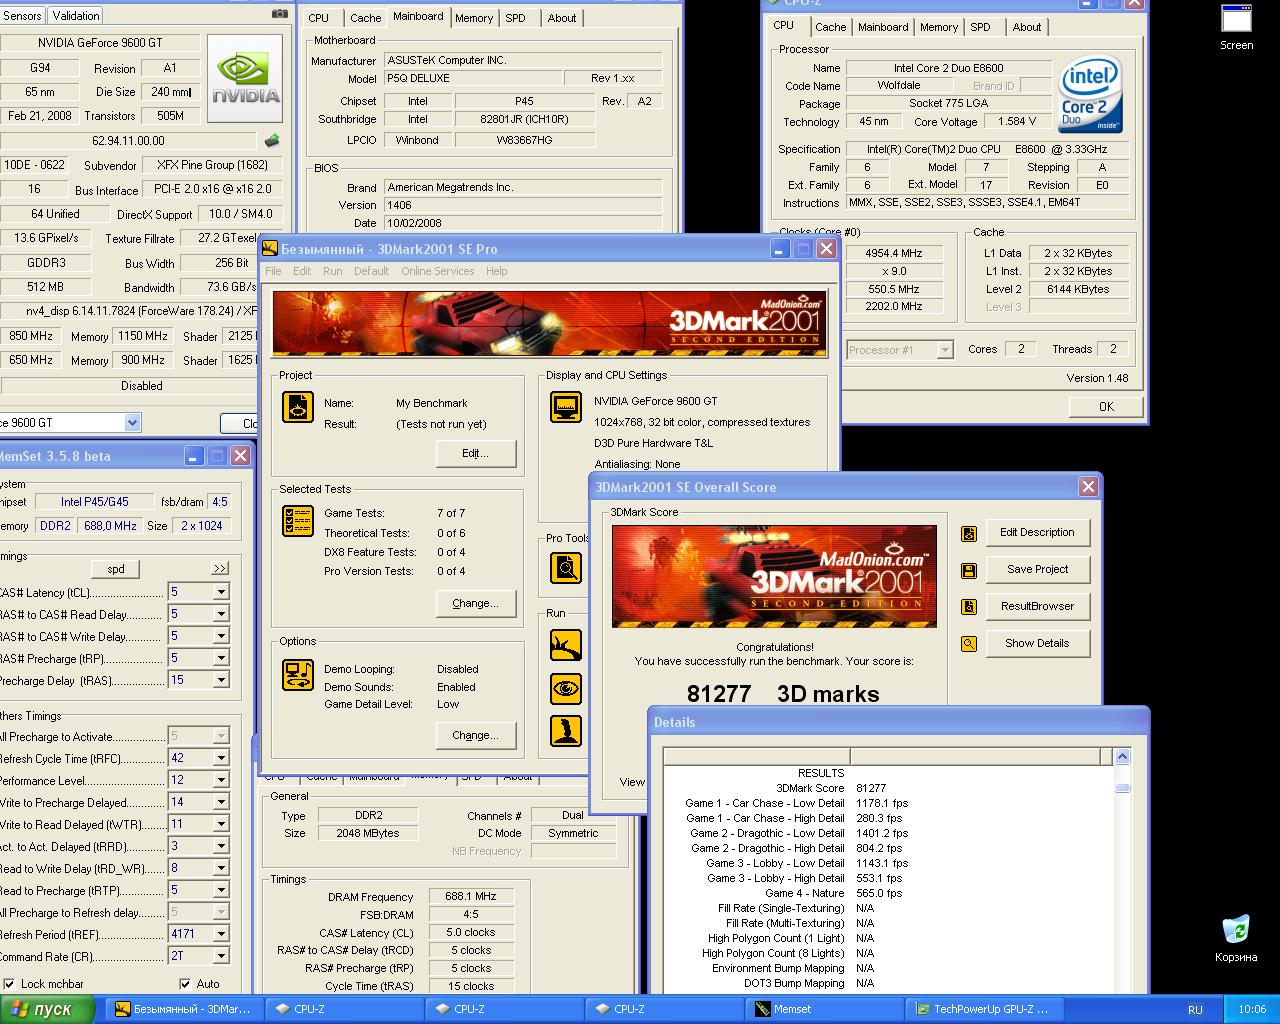Click the RU language indicator in the tray
Screen dimensions: 1280x1024
1195,1010
